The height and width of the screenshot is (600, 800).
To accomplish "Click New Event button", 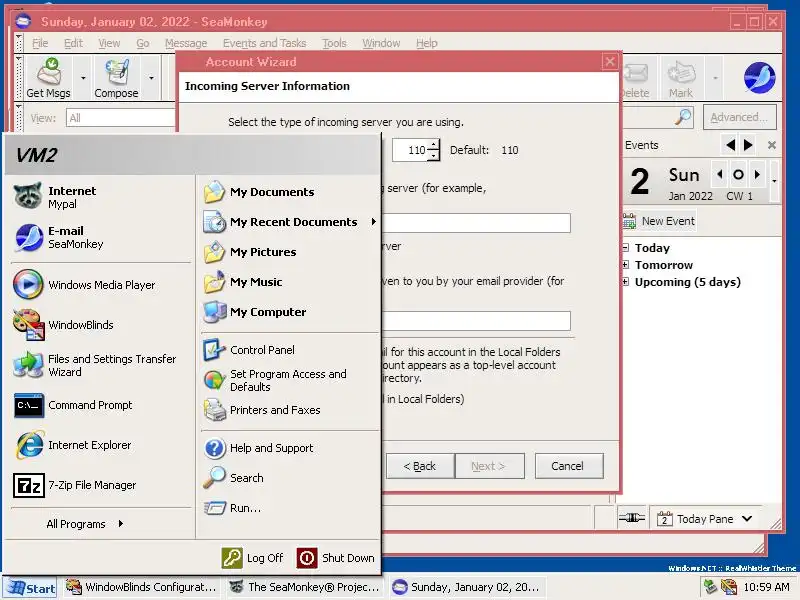I will 659,221.
